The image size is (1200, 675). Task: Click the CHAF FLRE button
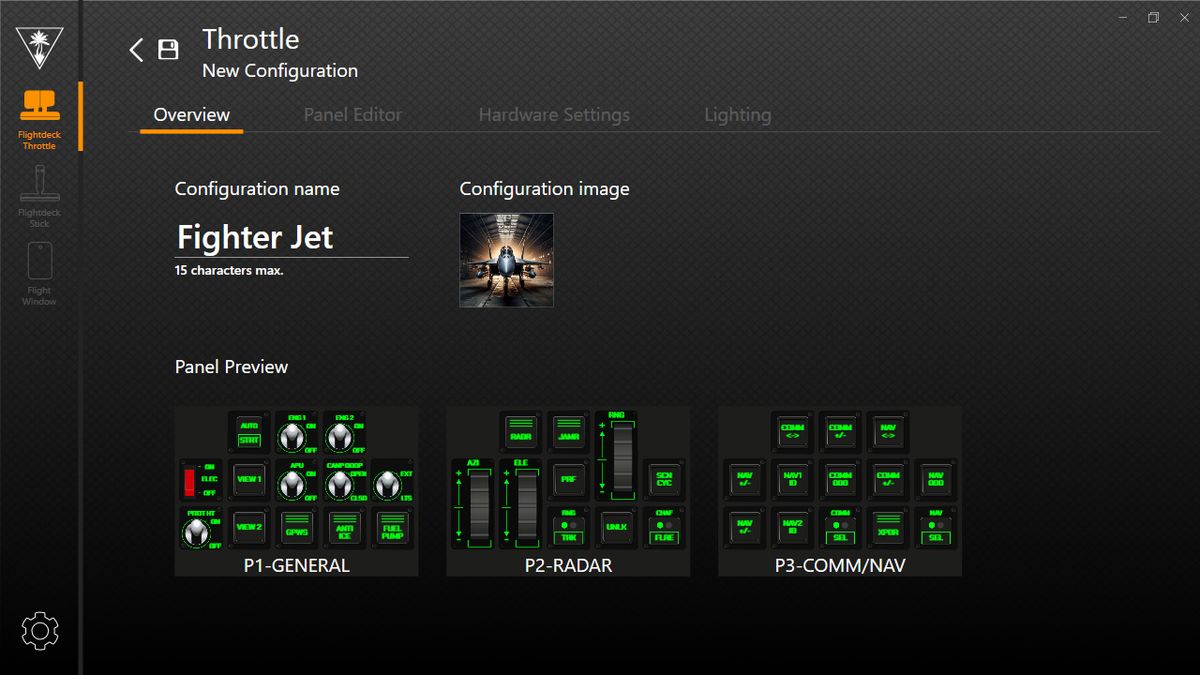664,526
